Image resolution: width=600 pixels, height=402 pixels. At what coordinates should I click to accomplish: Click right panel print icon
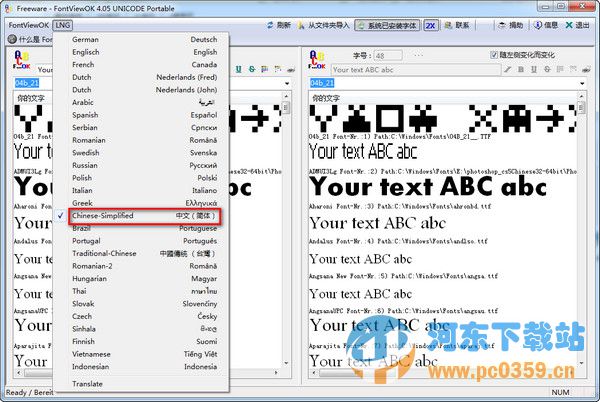586,70
